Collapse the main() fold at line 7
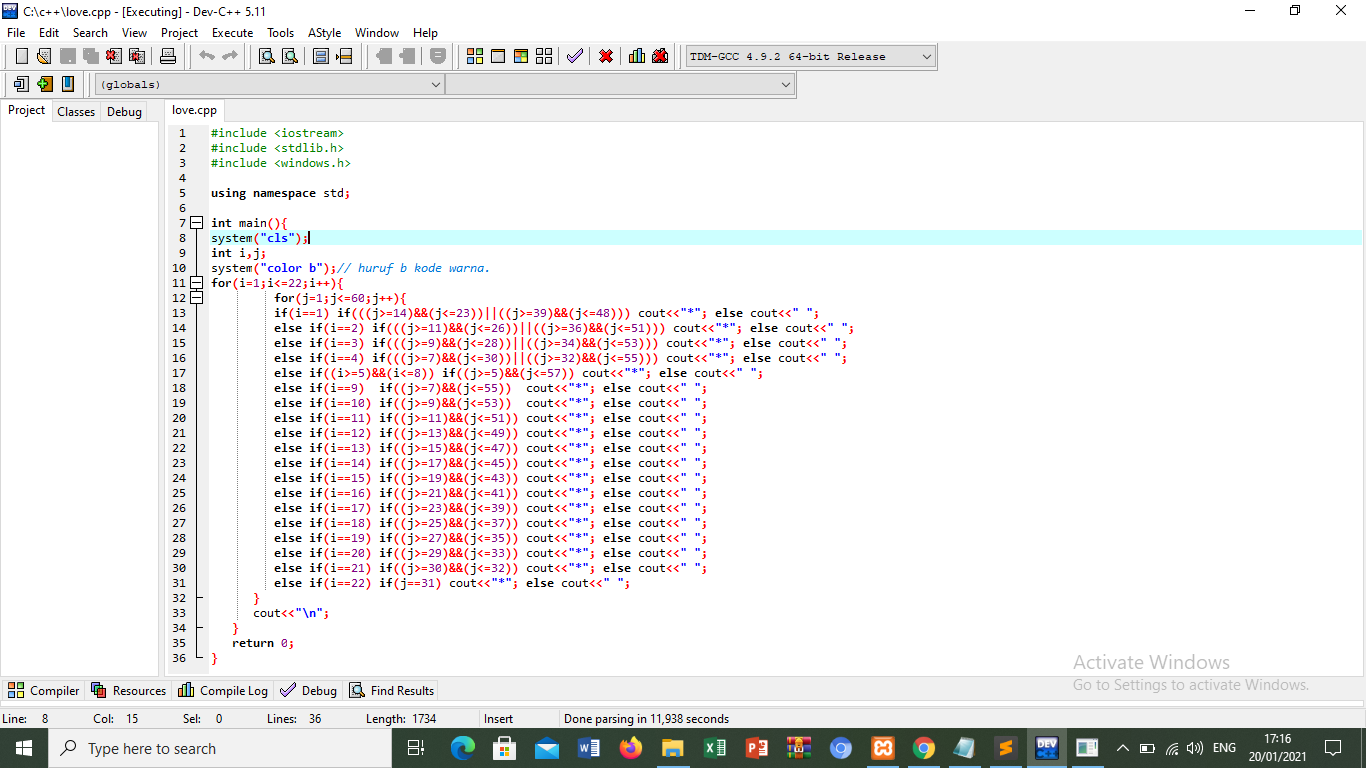 pyautogui.click(x=196, y=223)
